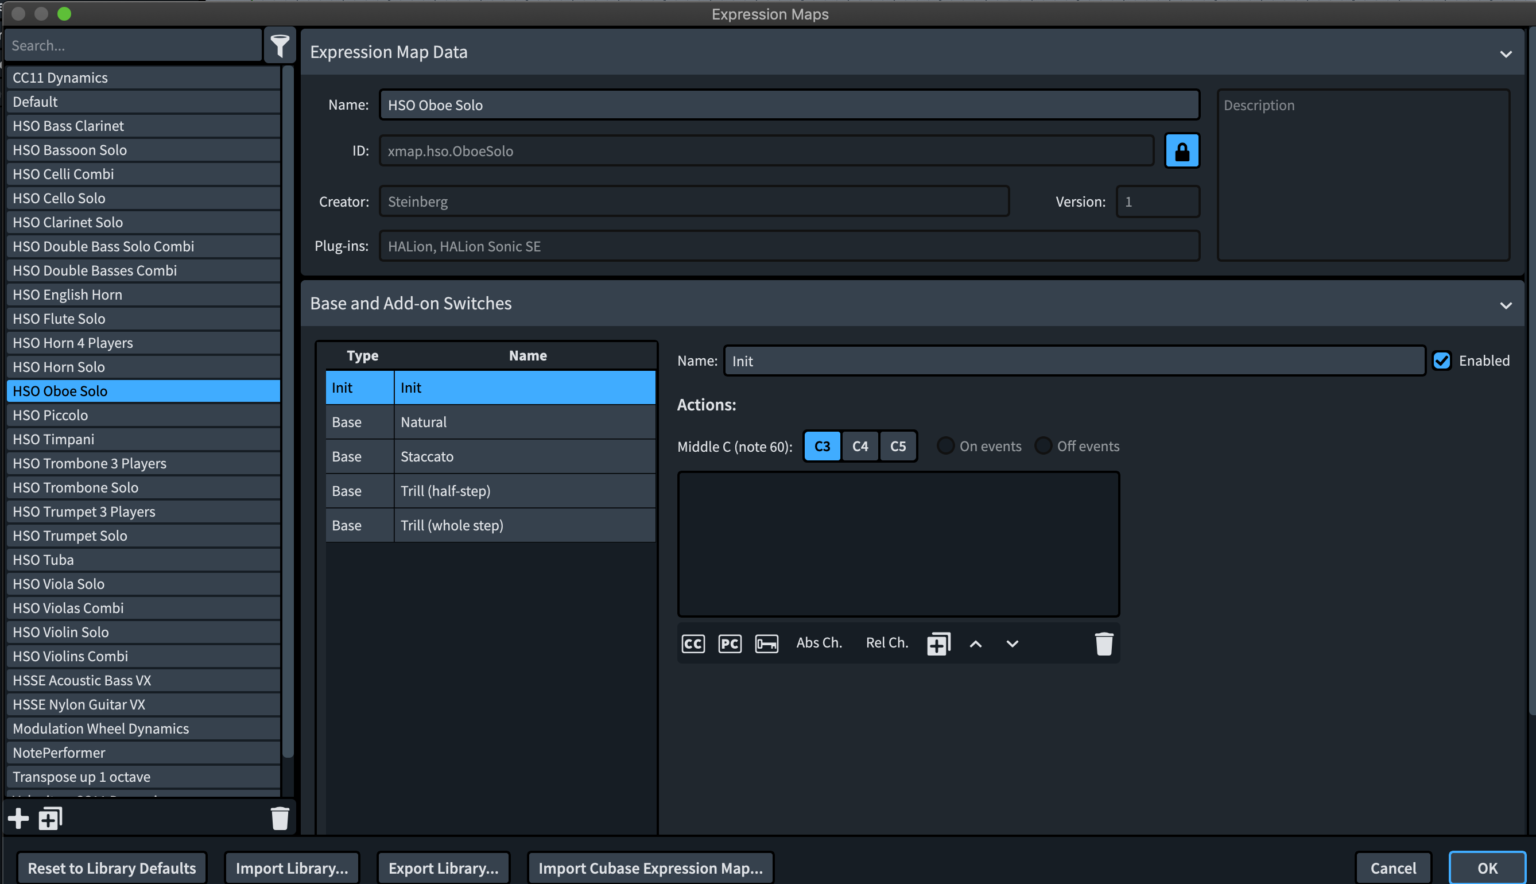Duplicate the selected expression map

click(x=50, y=819)
